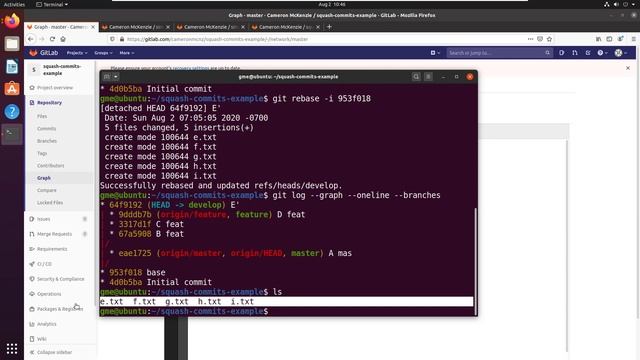Switch to fourth Cameron McKenzie Firefox tab
The image size is (640, 360).
pyautogui.click(x=286, y=27)
